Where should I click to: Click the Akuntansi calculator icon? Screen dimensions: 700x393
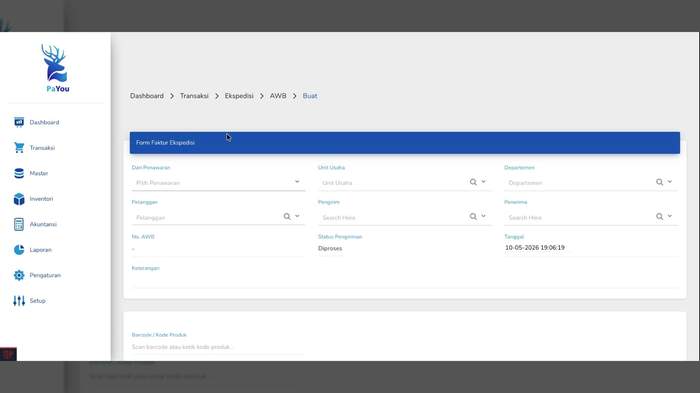pyautogui.click(x=19, y=224)
